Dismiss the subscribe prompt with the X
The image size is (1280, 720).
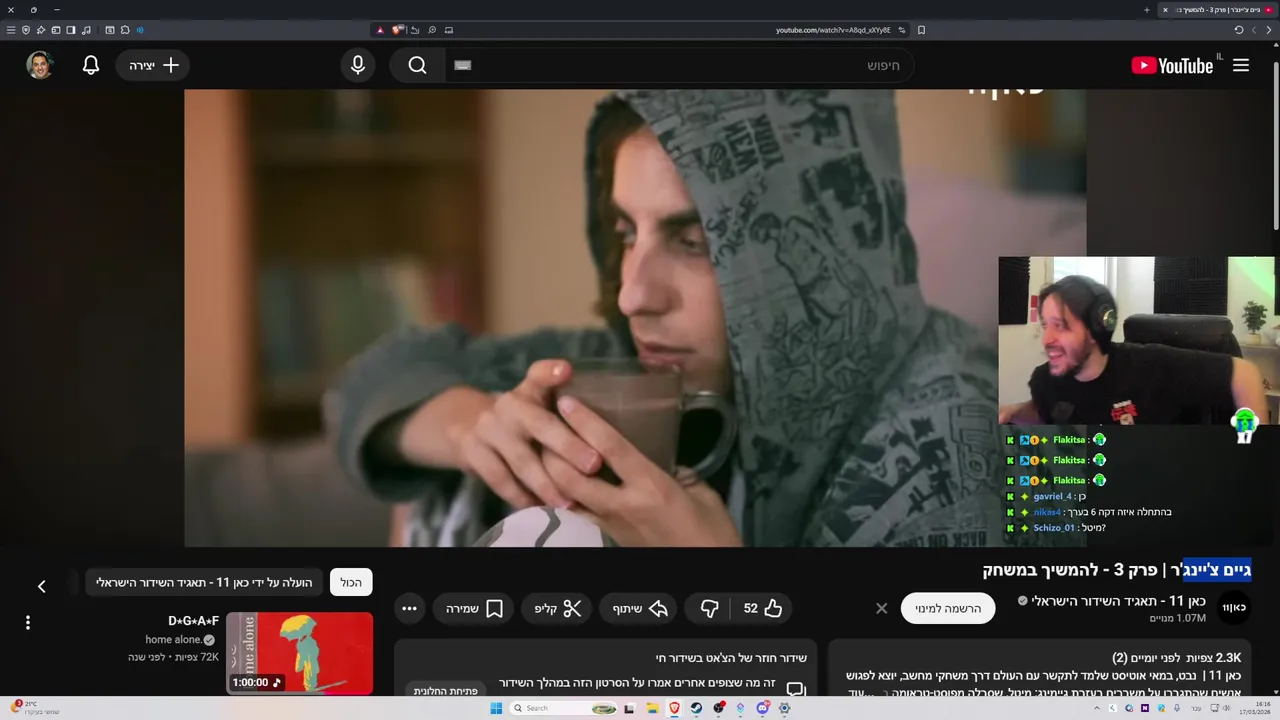(881, 608)
